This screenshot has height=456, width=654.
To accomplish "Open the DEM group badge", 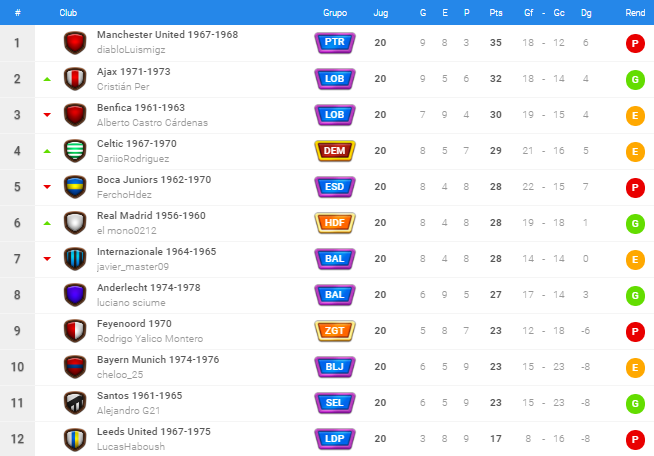I will pyautogui.click(x=335, y=151).
